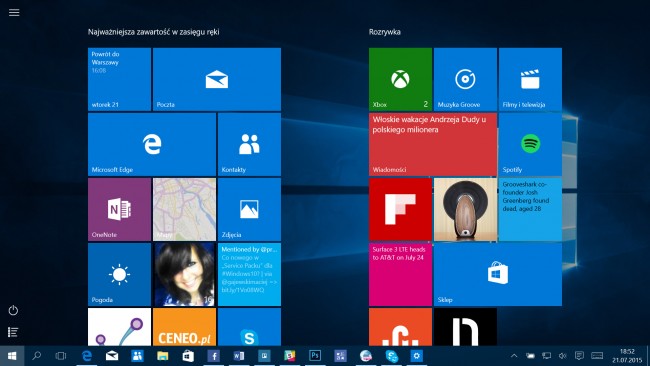Open the network icon in the system tray

point(547,356)
